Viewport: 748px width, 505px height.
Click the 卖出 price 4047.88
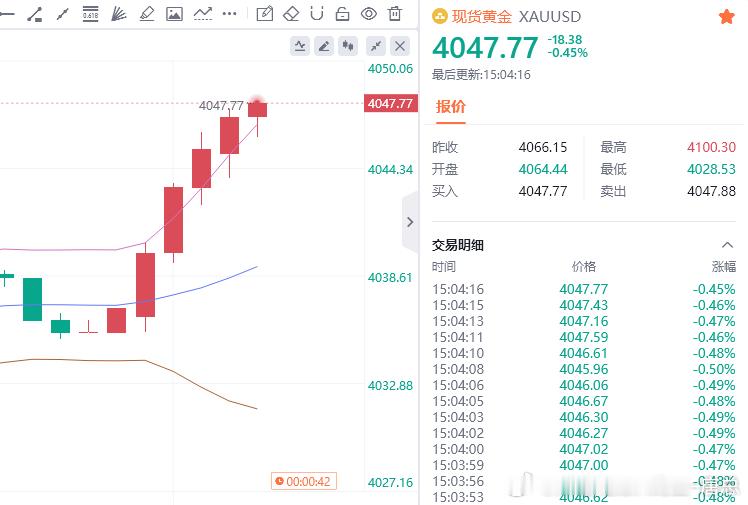(x=711, y=191)
